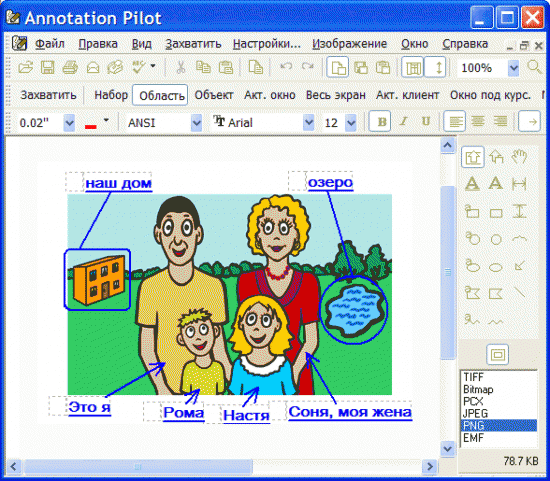Choose the Весь экран capture option
Viewport: 550px width, 481px height.
(335, 95)
